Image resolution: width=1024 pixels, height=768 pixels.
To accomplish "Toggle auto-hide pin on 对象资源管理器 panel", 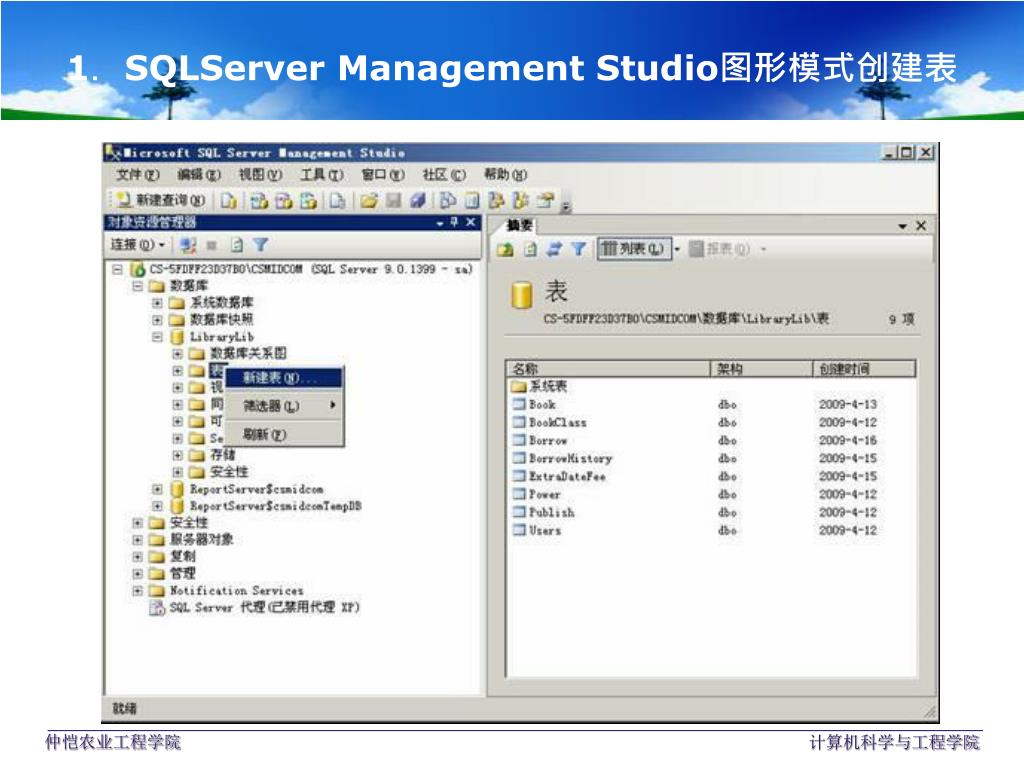I will click(x=455, y=223).
